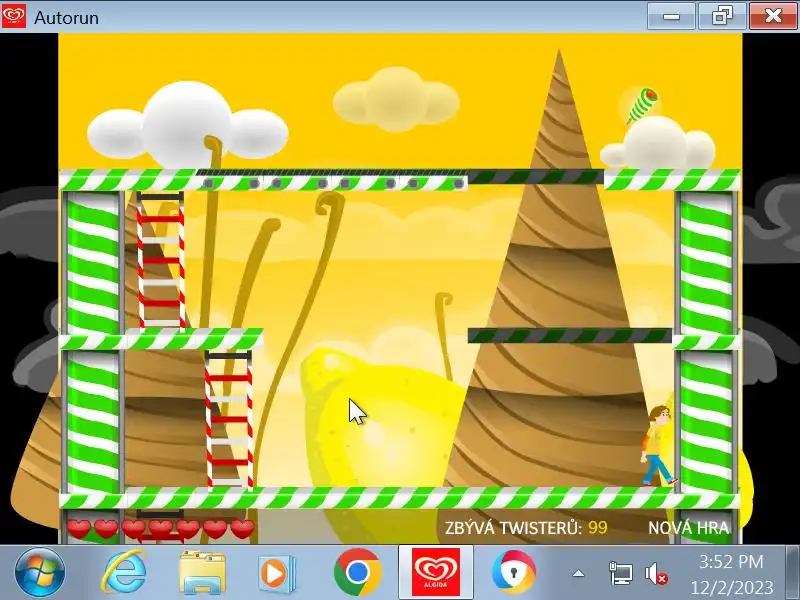
Task: Open Windows Explorer folder icon in taskbar
Action: point(203,572)
